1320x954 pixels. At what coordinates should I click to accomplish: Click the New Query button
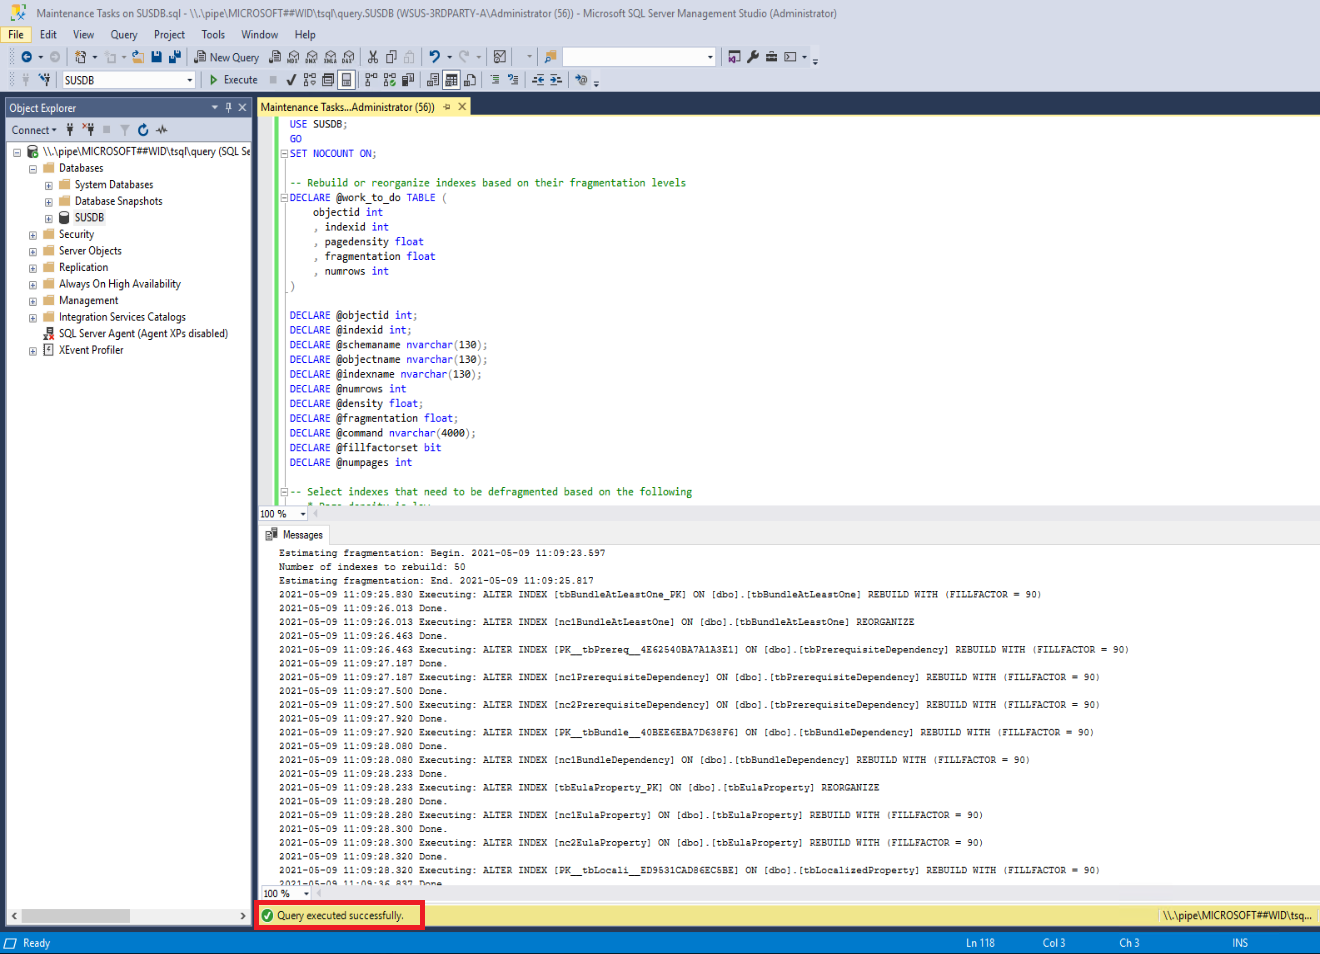(227, 57)
